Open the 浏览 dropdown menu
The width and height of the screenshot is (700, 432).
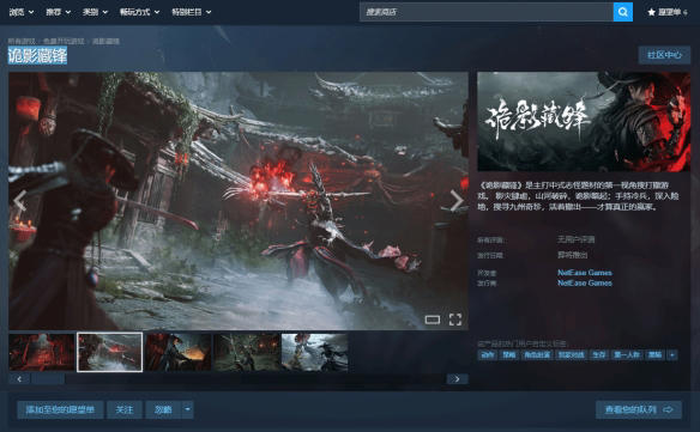(x=21, y=12)
